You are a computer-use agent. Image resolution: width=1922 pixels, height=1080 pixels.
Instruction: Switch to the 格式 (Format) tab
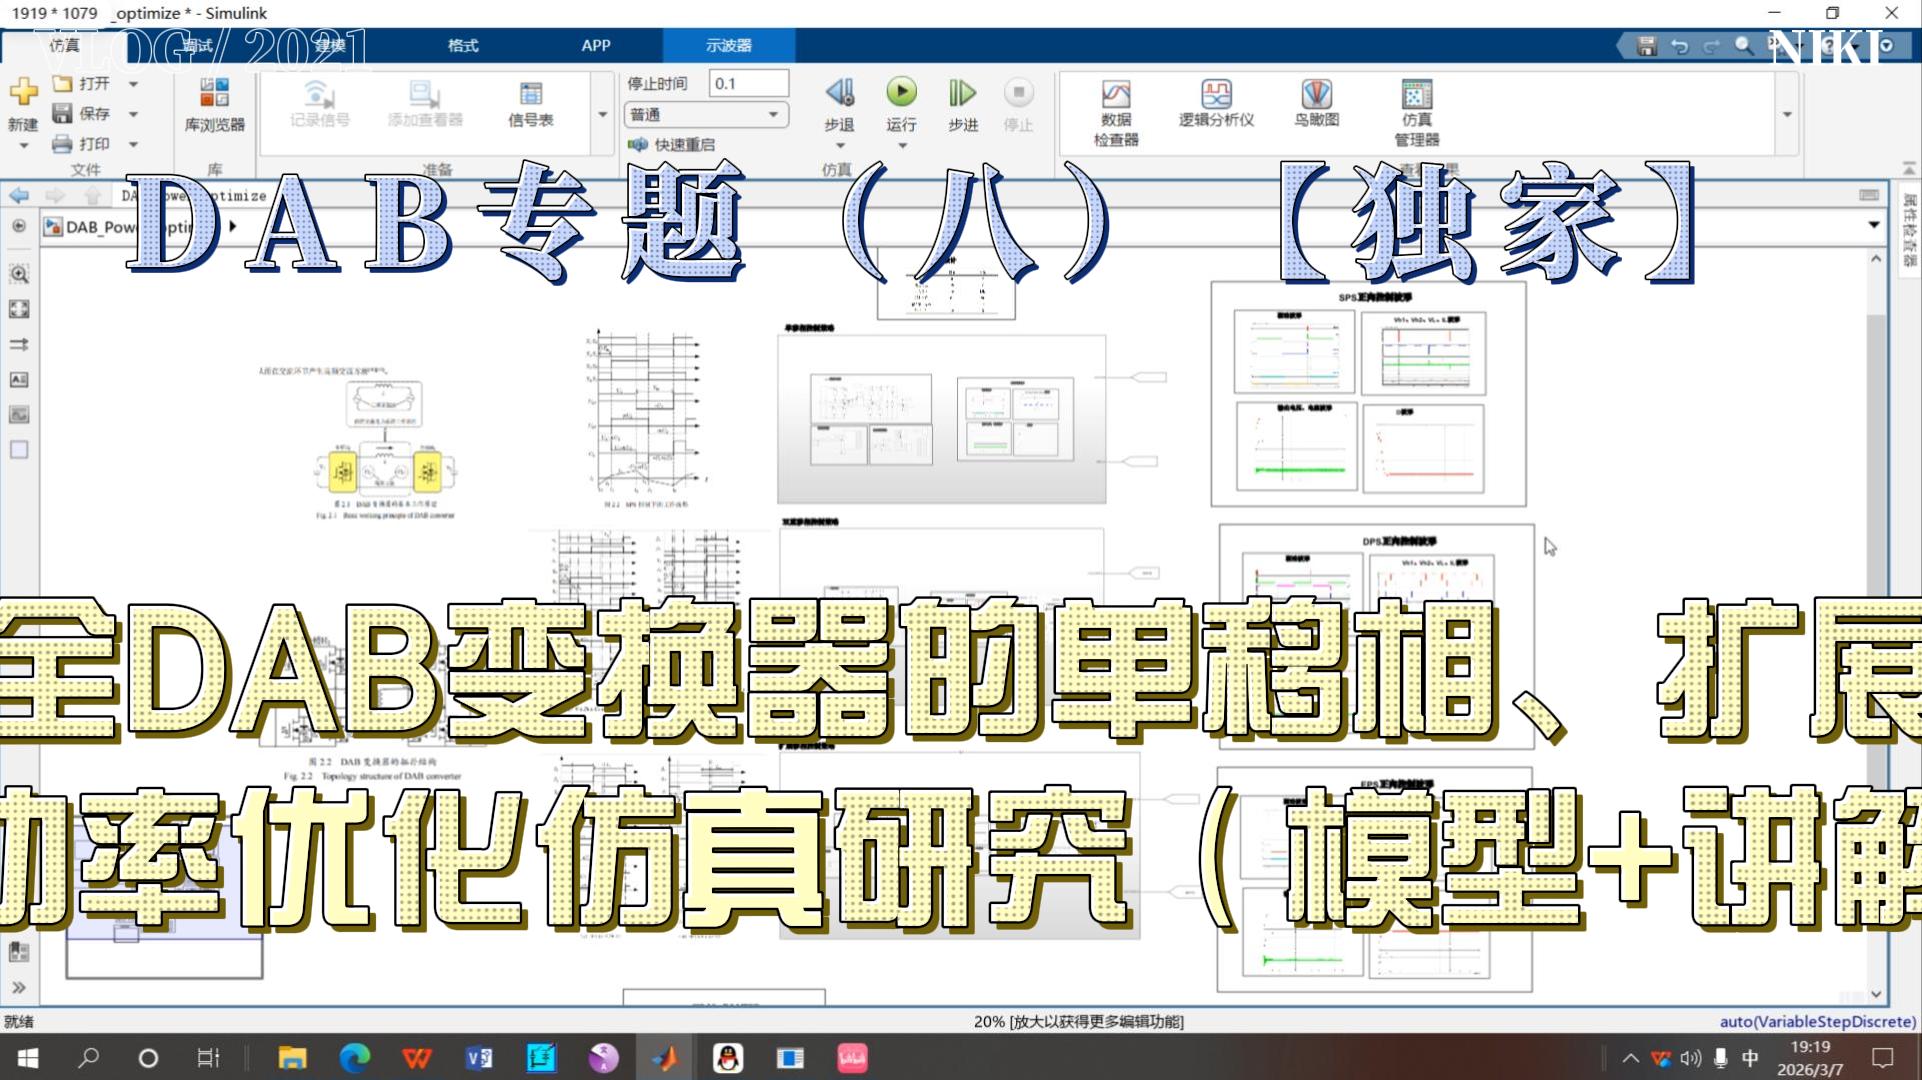coord(463,45)
